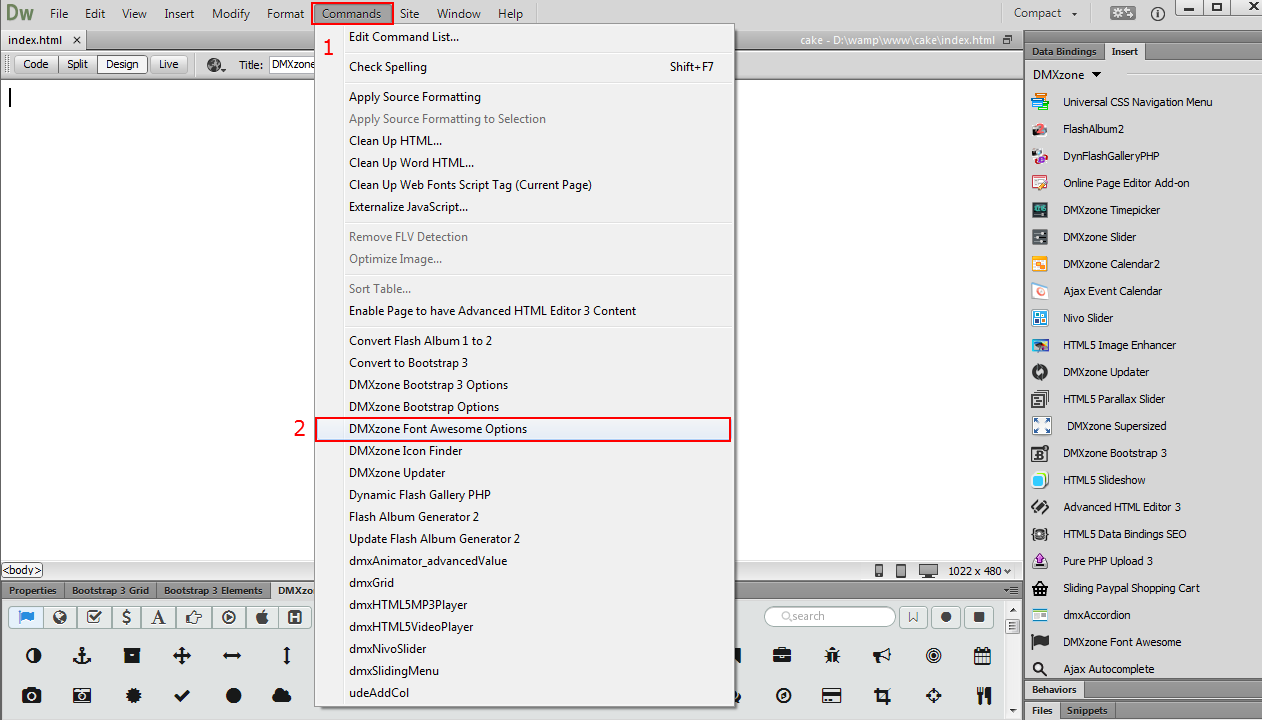Pick the crosshairs icon
The width and height of the screenshot is (1262, 720).
click(x=933, y=696)
